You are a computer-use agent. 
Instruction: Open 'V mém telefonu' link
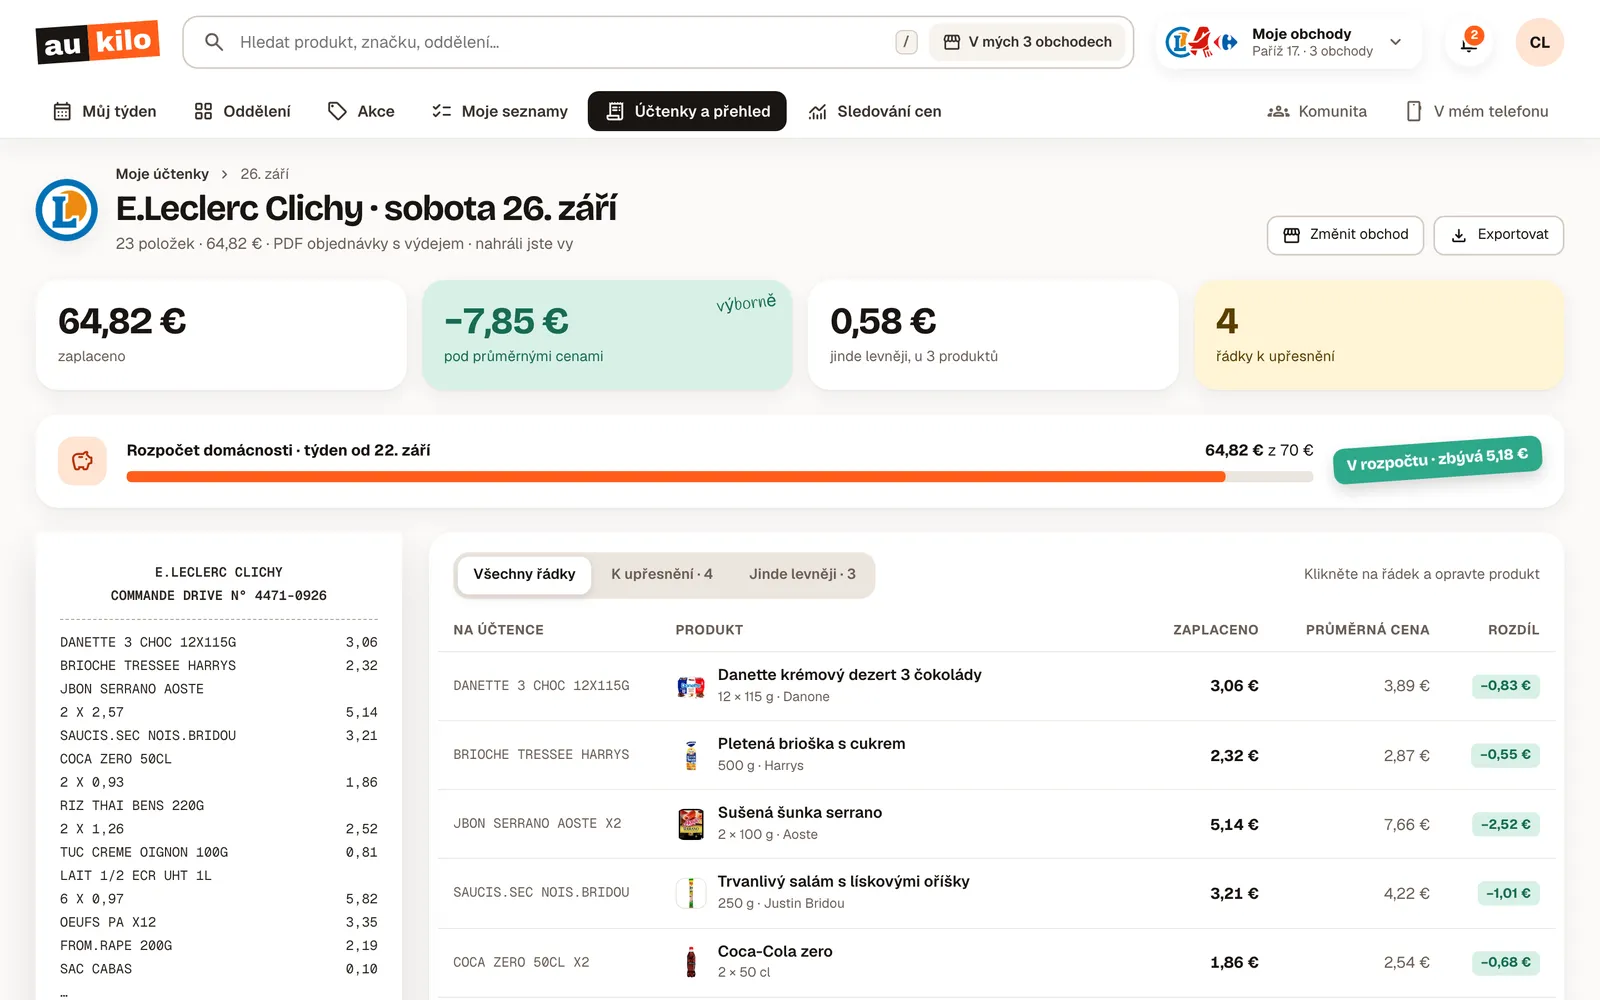[1478, 111]
